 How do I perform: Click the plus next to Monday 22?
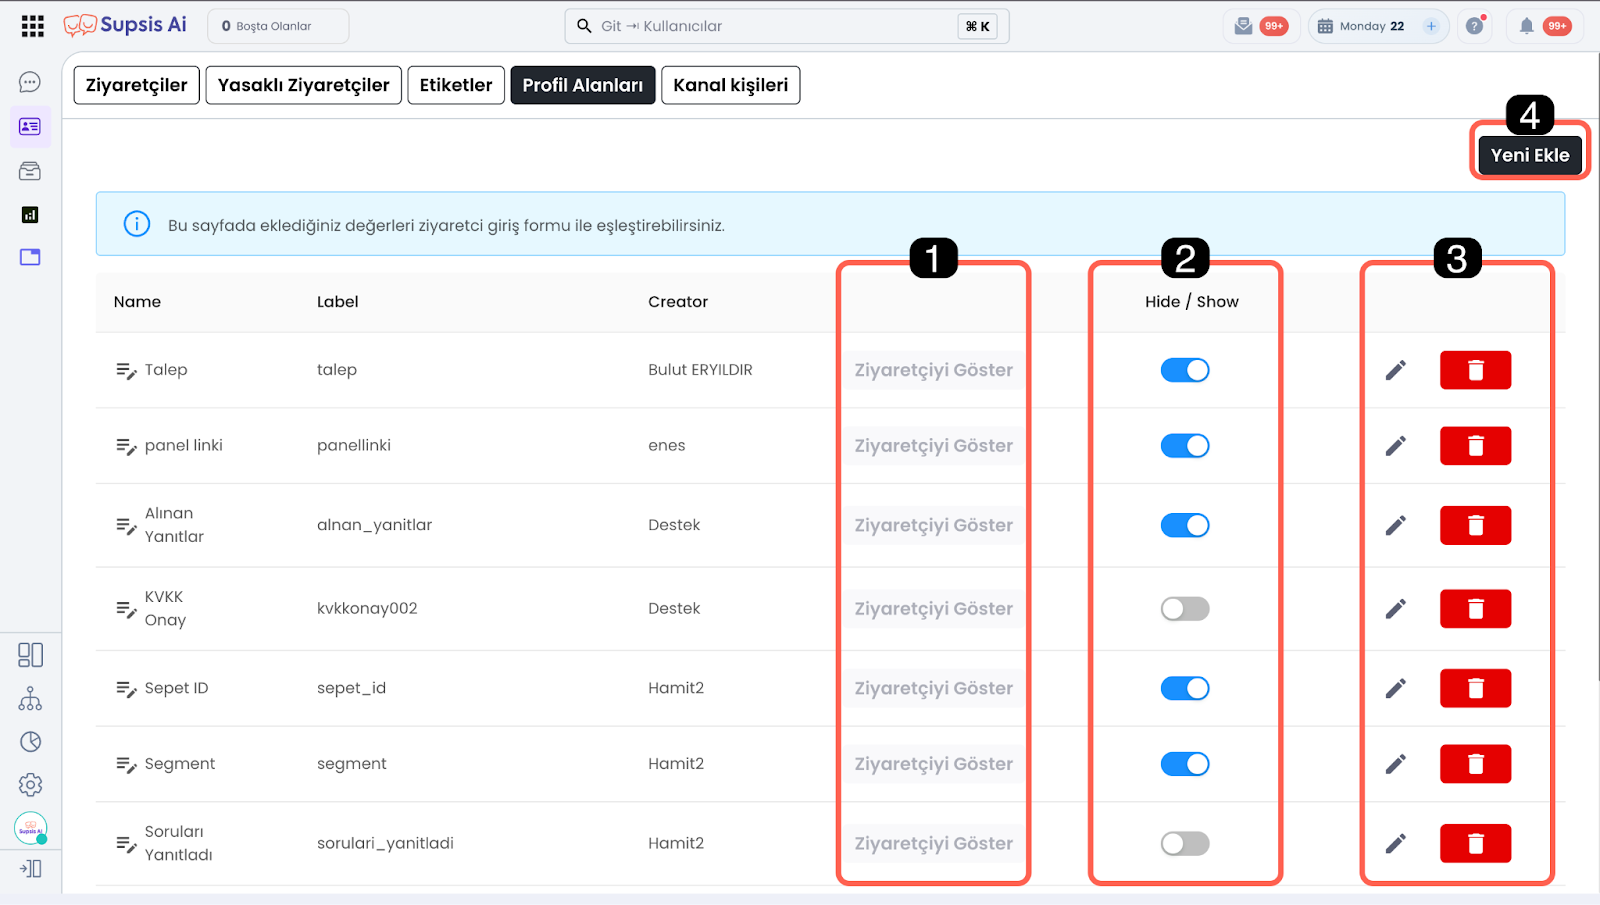pos(1431,26)
